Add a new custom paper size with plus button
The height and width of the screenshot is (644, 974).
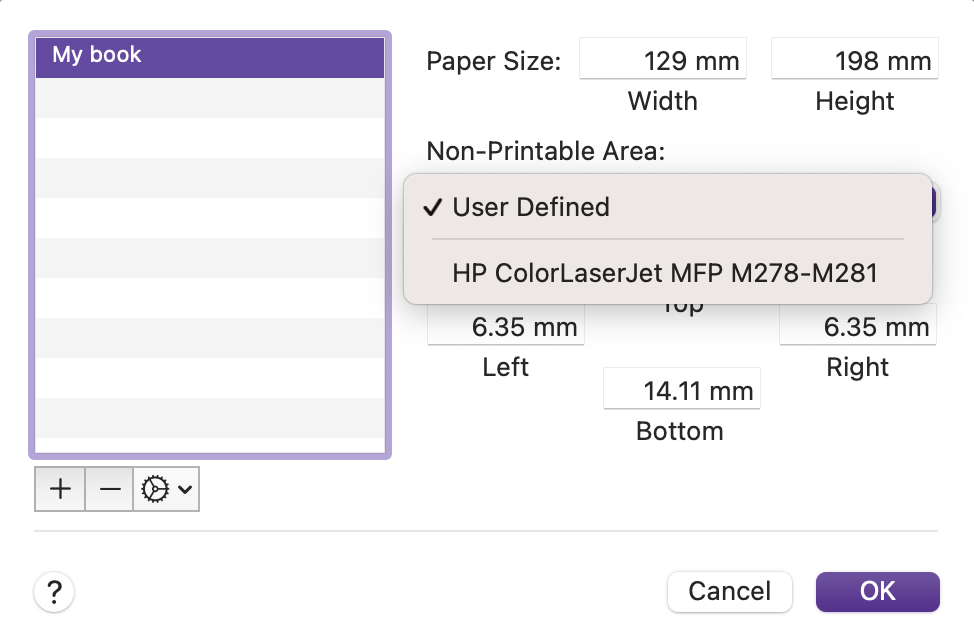click(60, 489)
